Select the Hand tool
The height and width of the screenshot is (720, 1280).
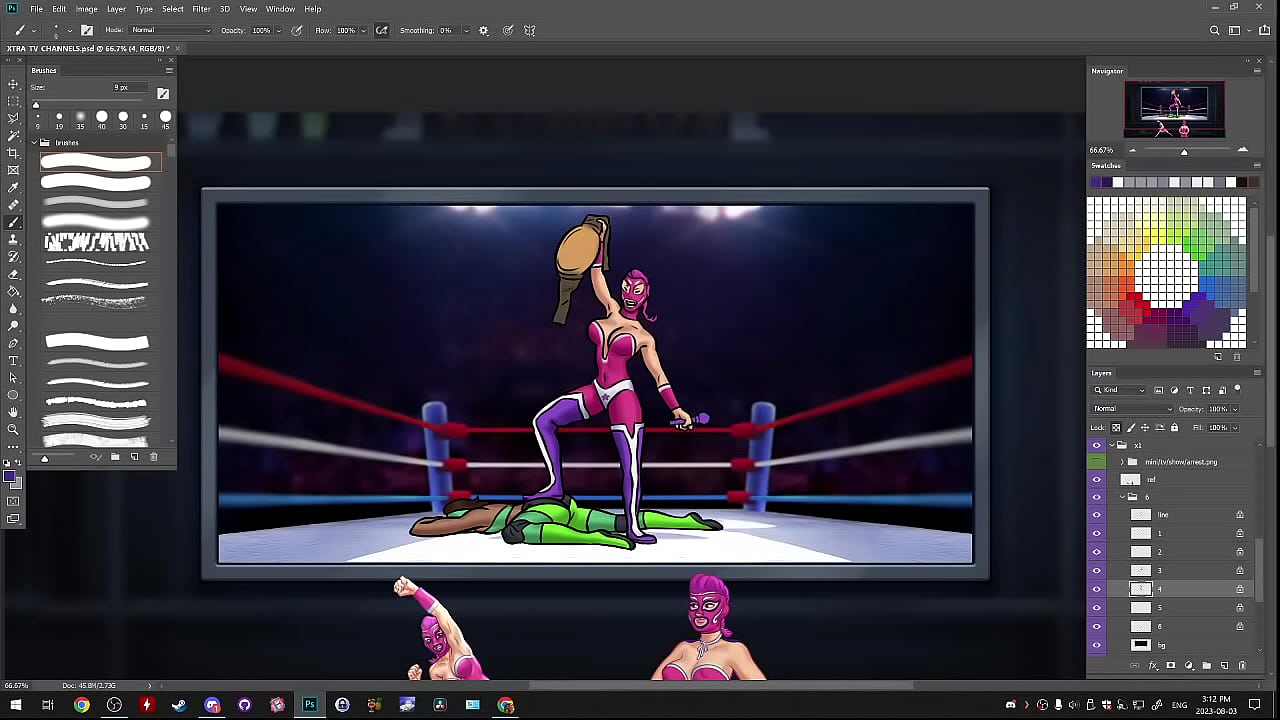[13, 411]
